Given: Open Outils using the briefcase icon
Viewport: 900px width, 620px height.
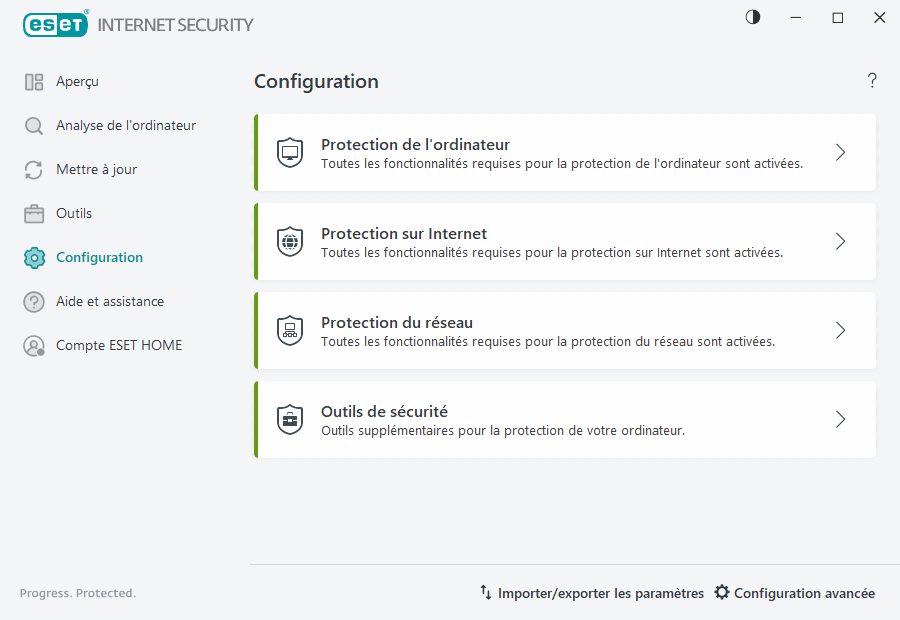Looking at the screenshot, I should 32,213.
